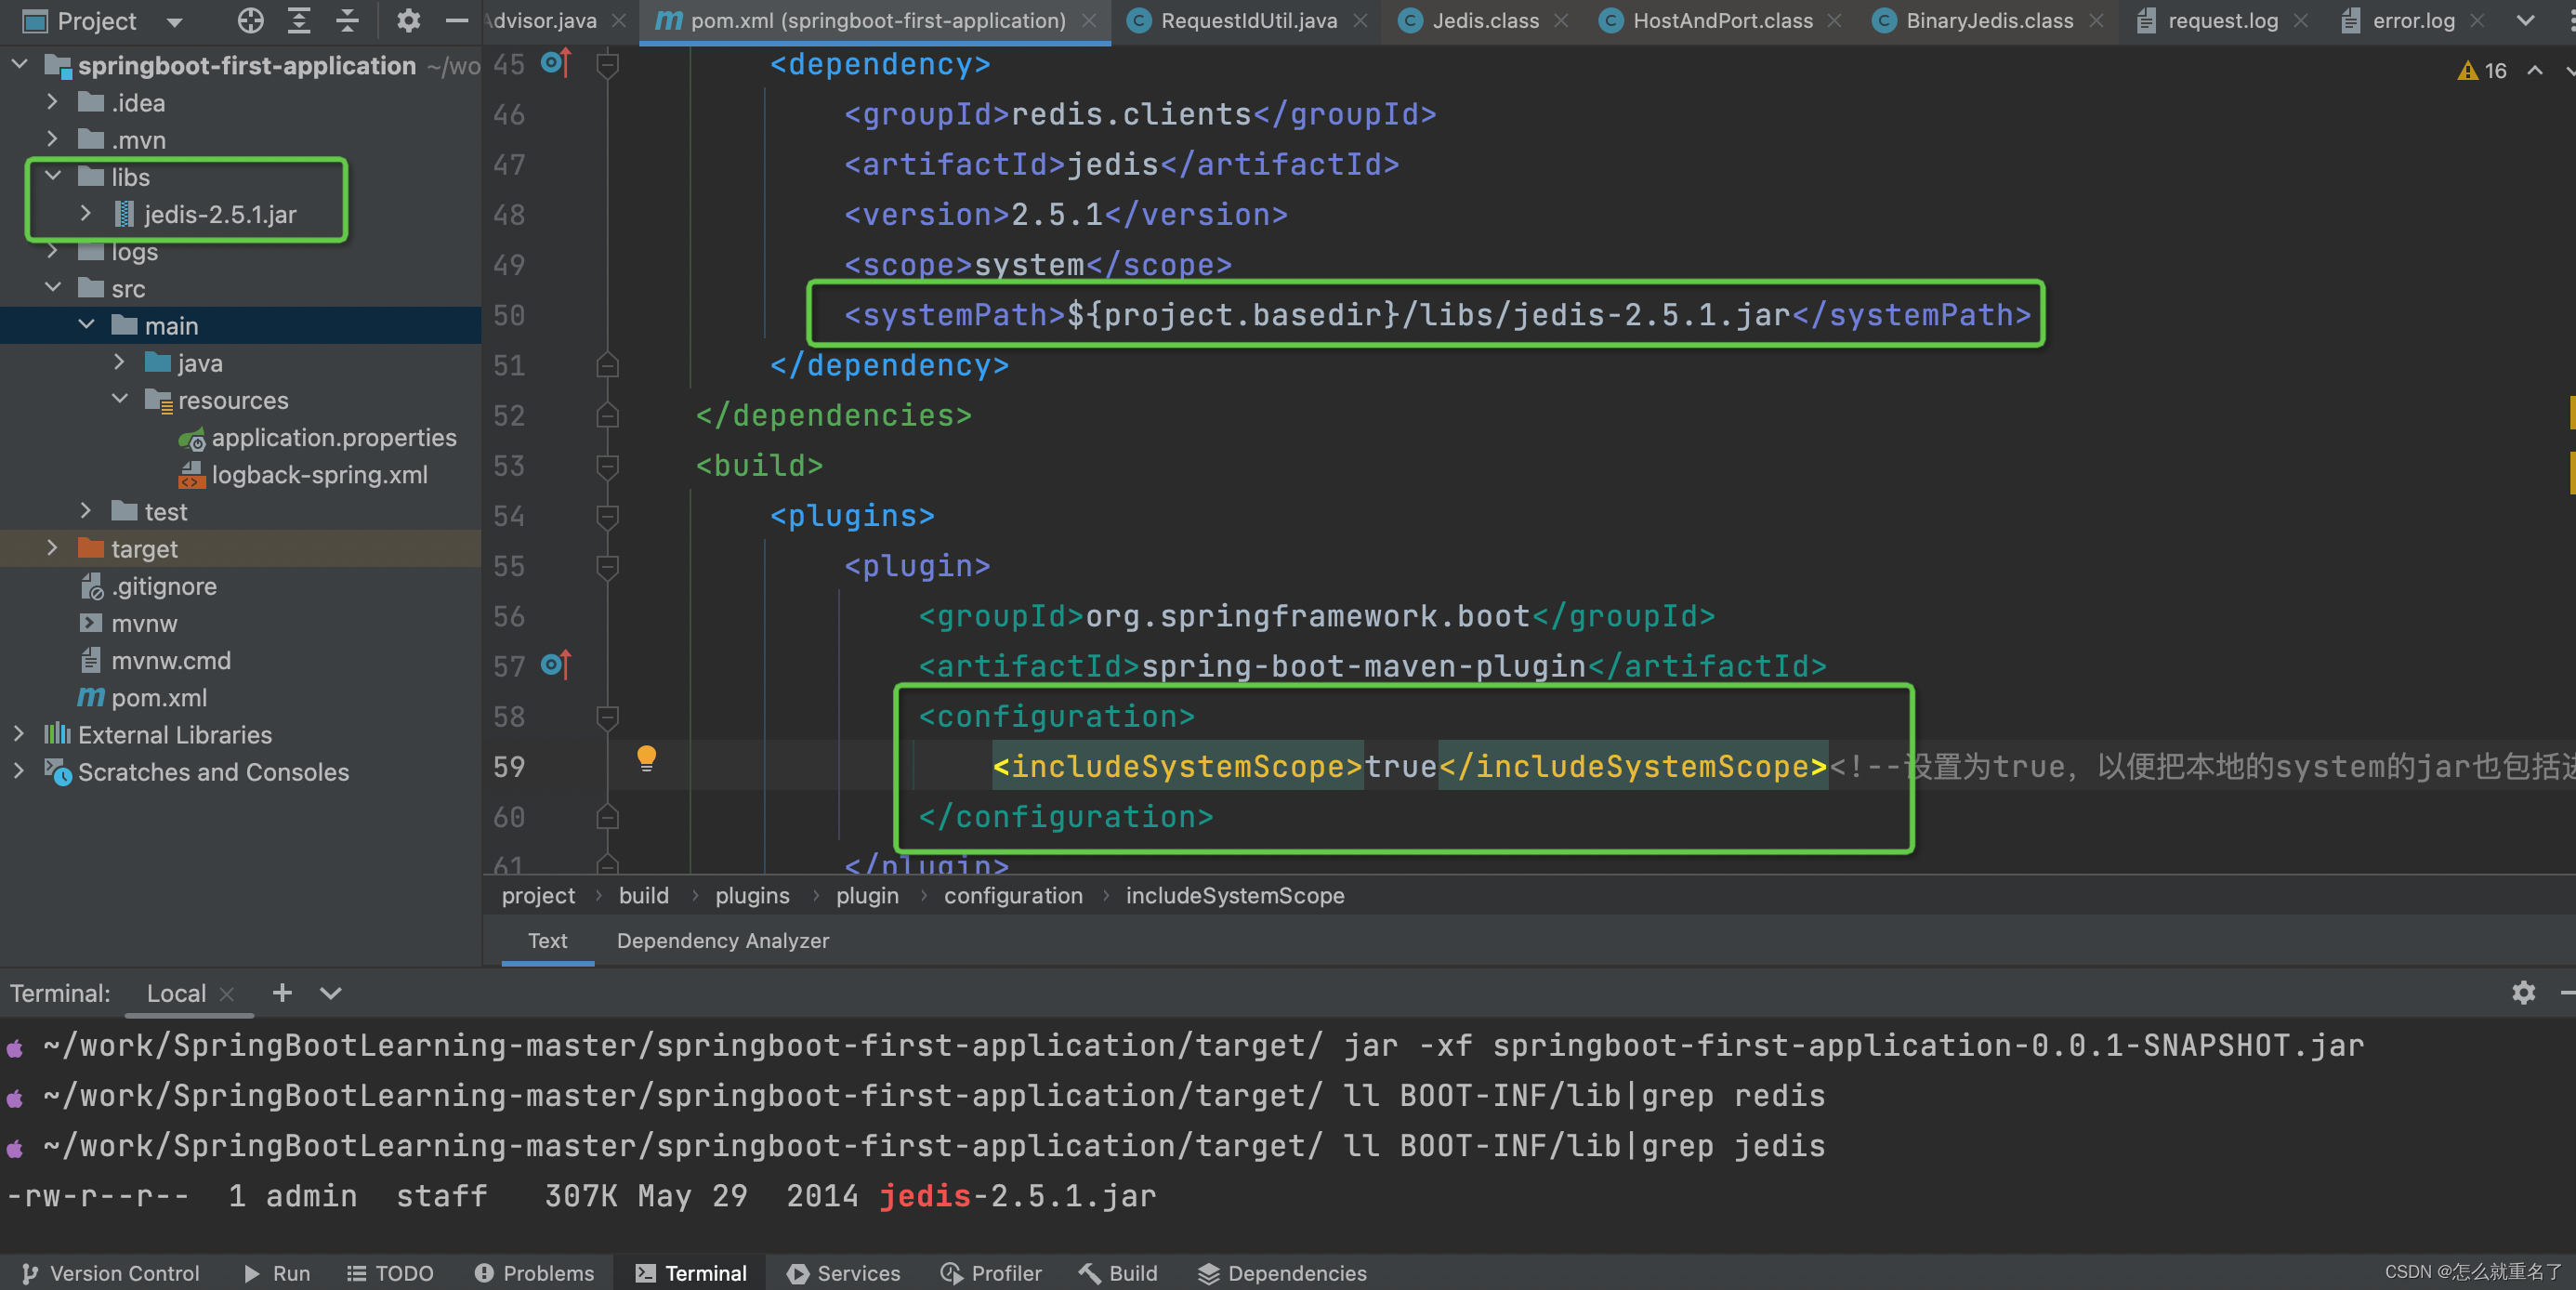Expand the src directory tree item
The width and height of the screenshot is (2576, 1290).
coord(56,286)
